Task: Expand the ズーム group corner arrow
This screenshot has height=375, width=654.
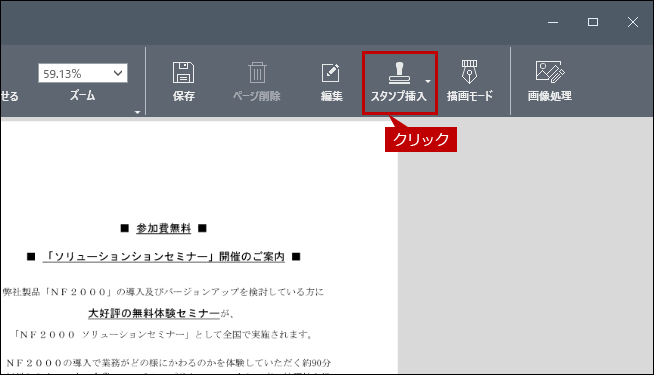Action: [x=137, y=112]
